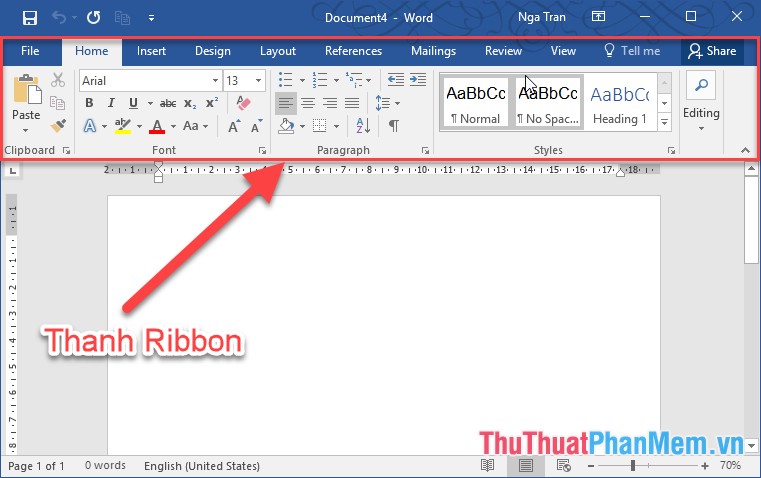
Task: Click Increase Font Size icon
Action: 233,126
